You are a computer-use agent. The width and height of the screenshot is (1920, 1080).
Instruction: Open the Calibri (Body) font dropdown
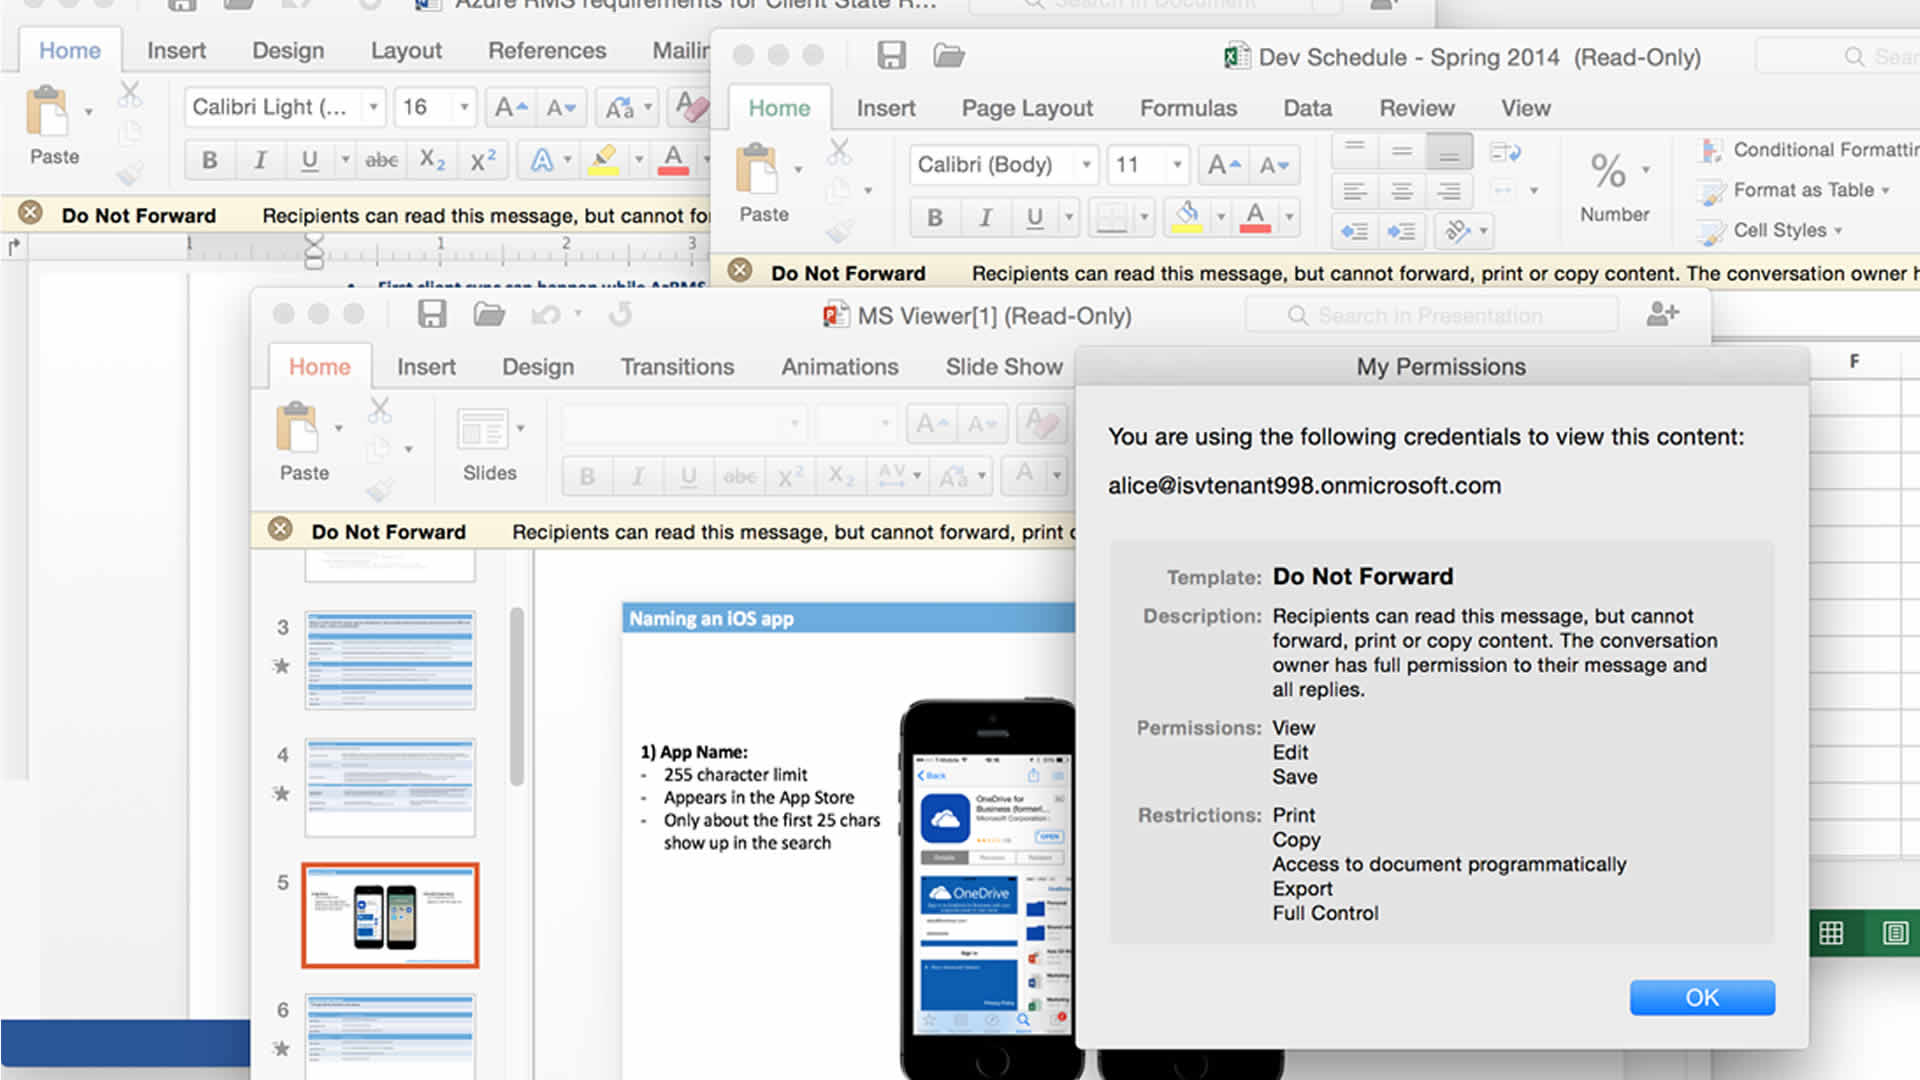1086,165
